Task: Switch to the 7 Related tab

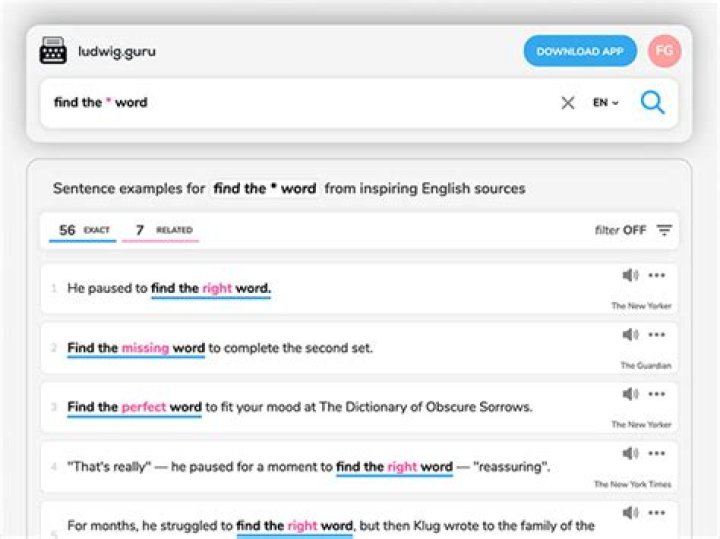Action: click(159, 231)
